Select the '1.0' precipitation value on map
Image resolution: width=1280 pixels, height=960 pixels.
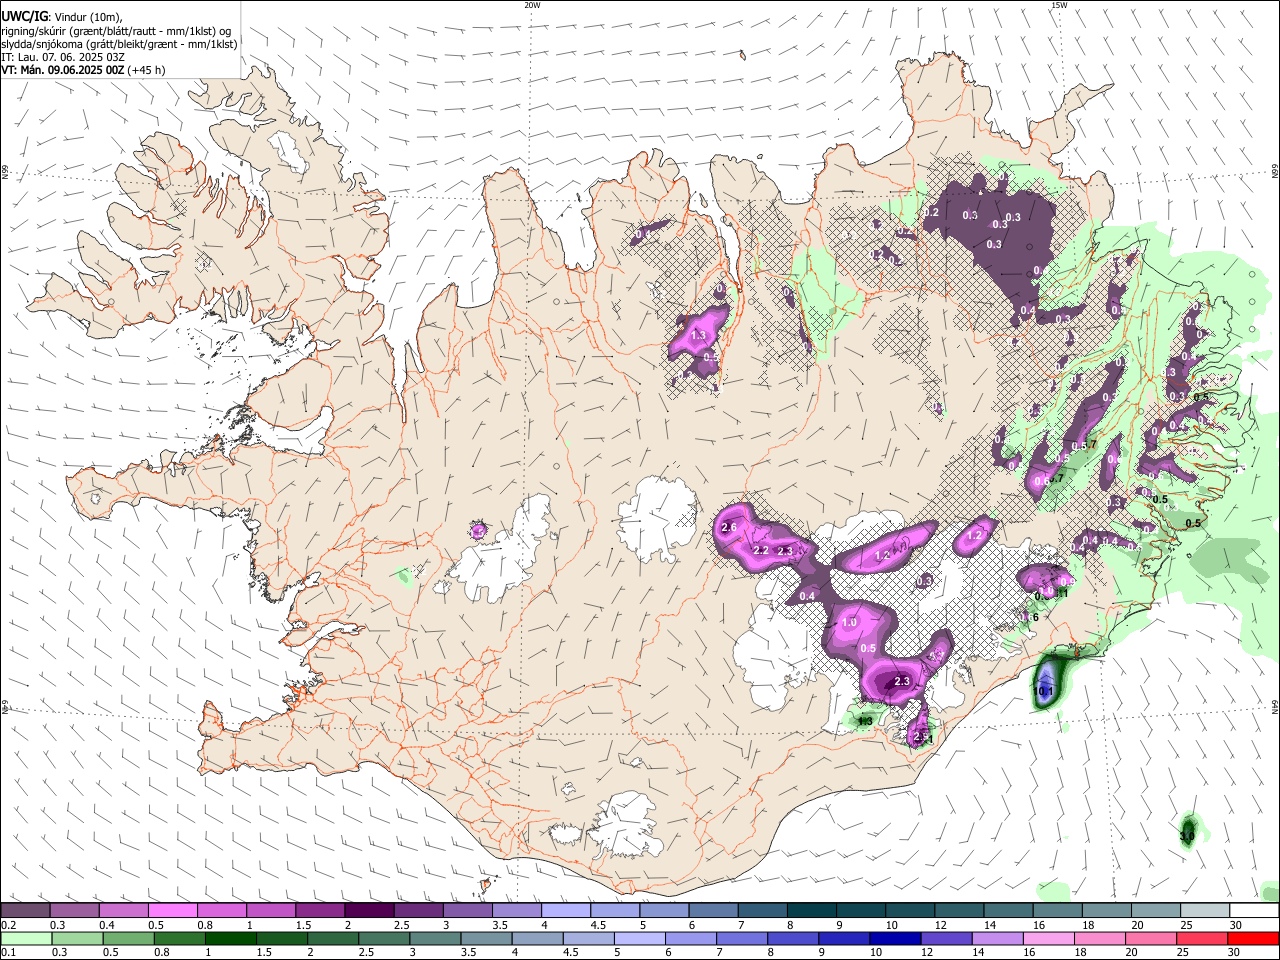(x=850, y=623)
